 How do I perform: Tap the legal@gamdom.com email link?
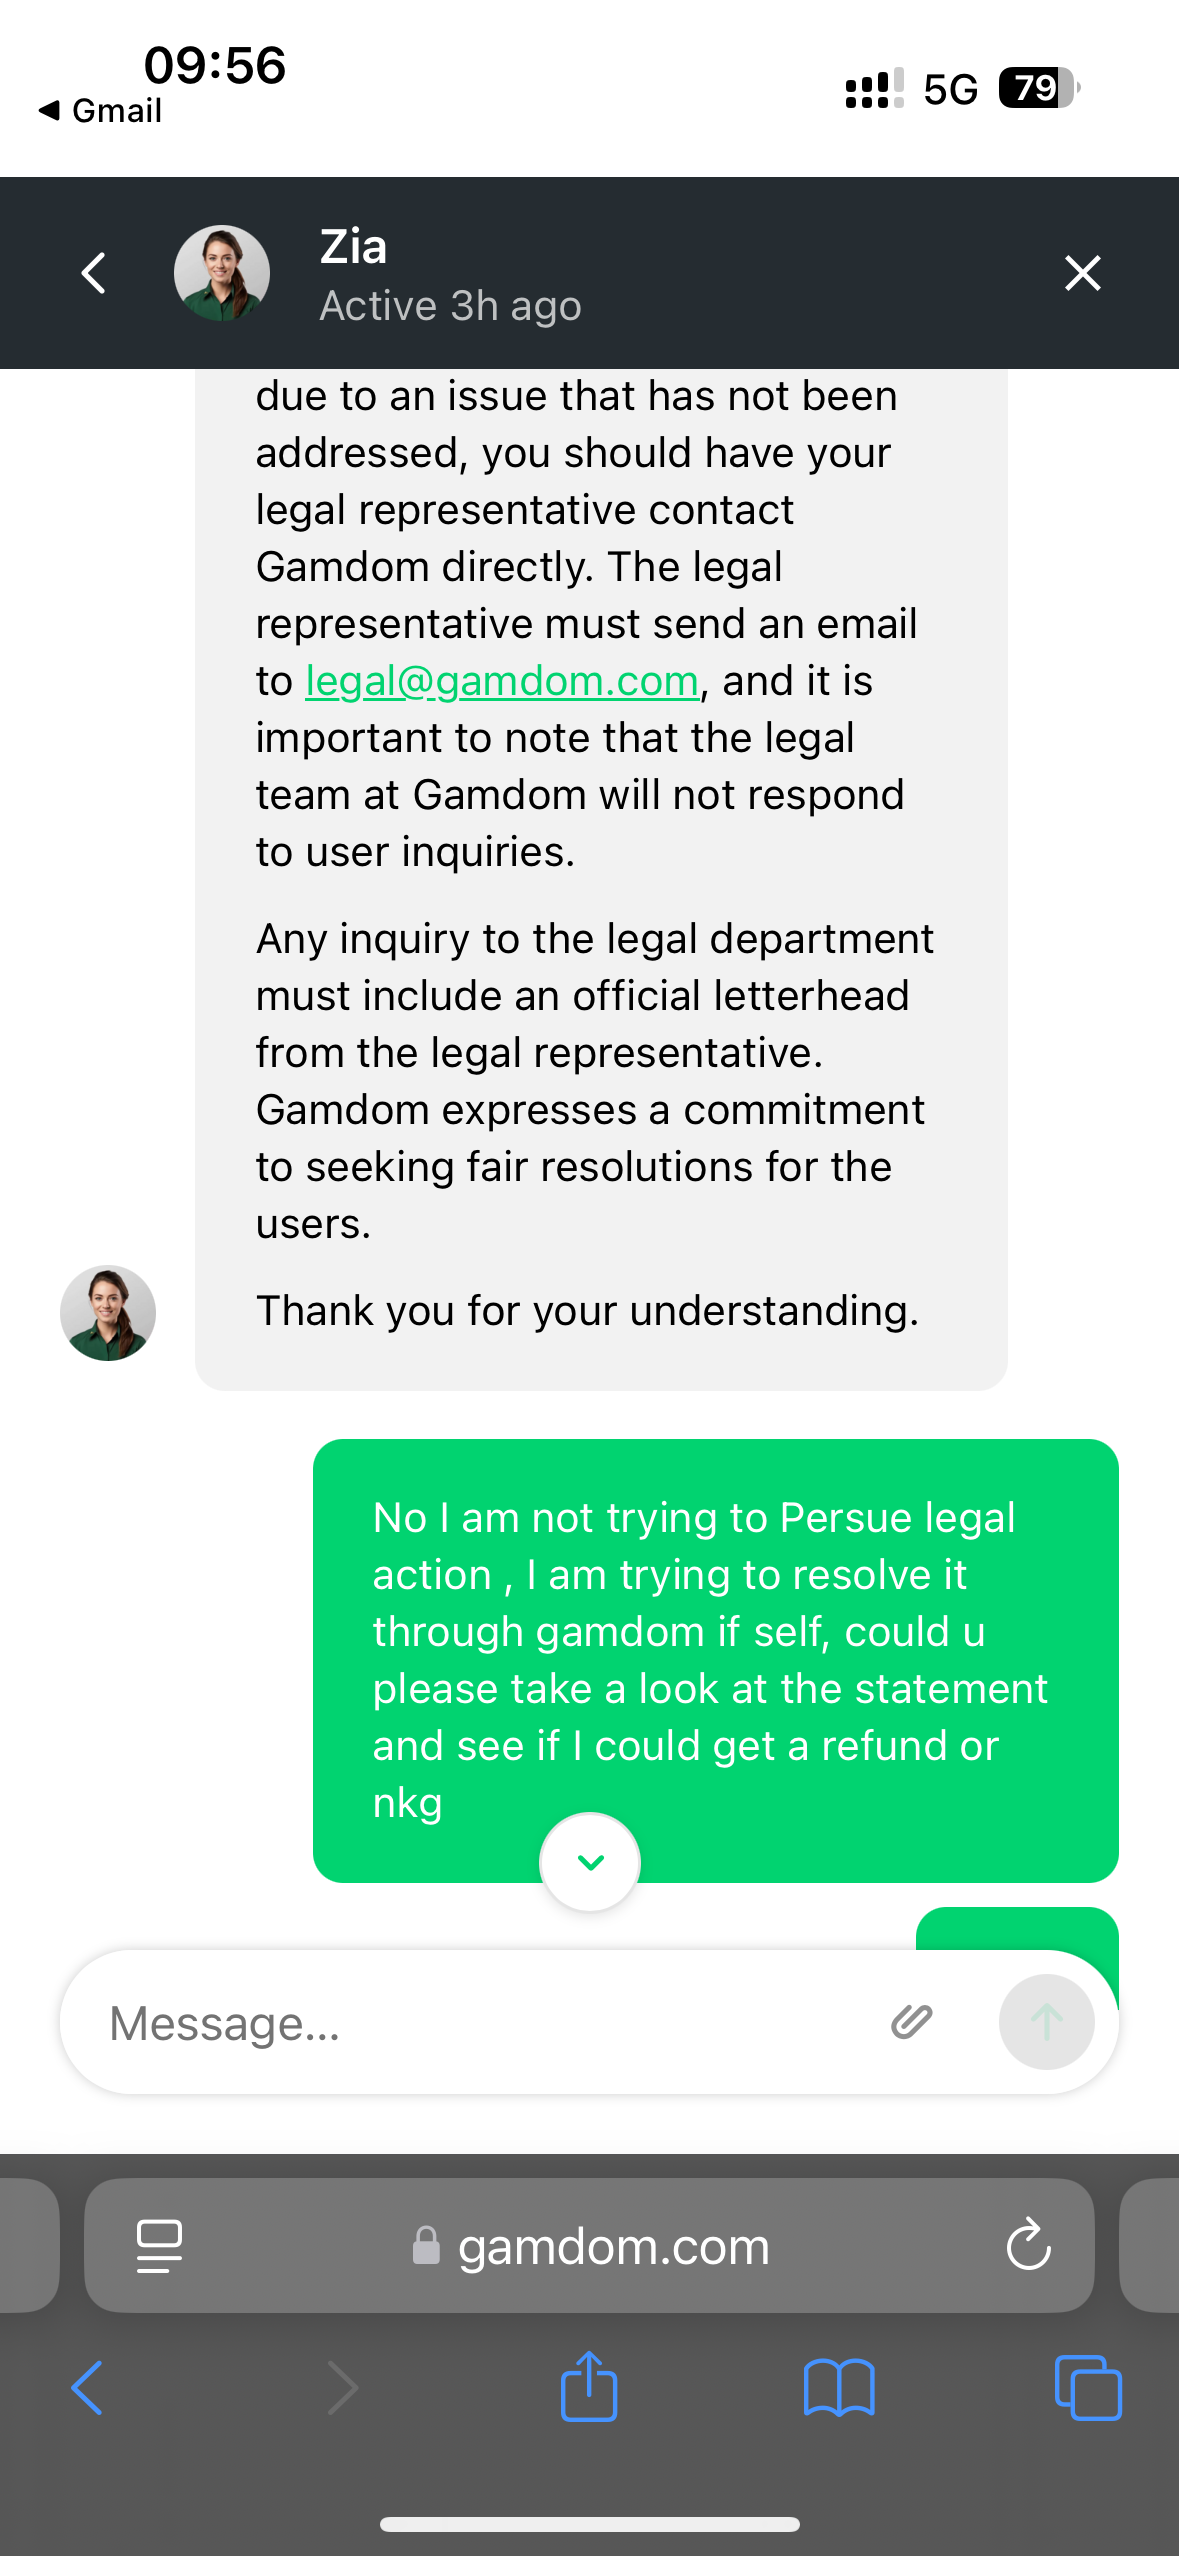pyautogui.click(x=501, y=681)
